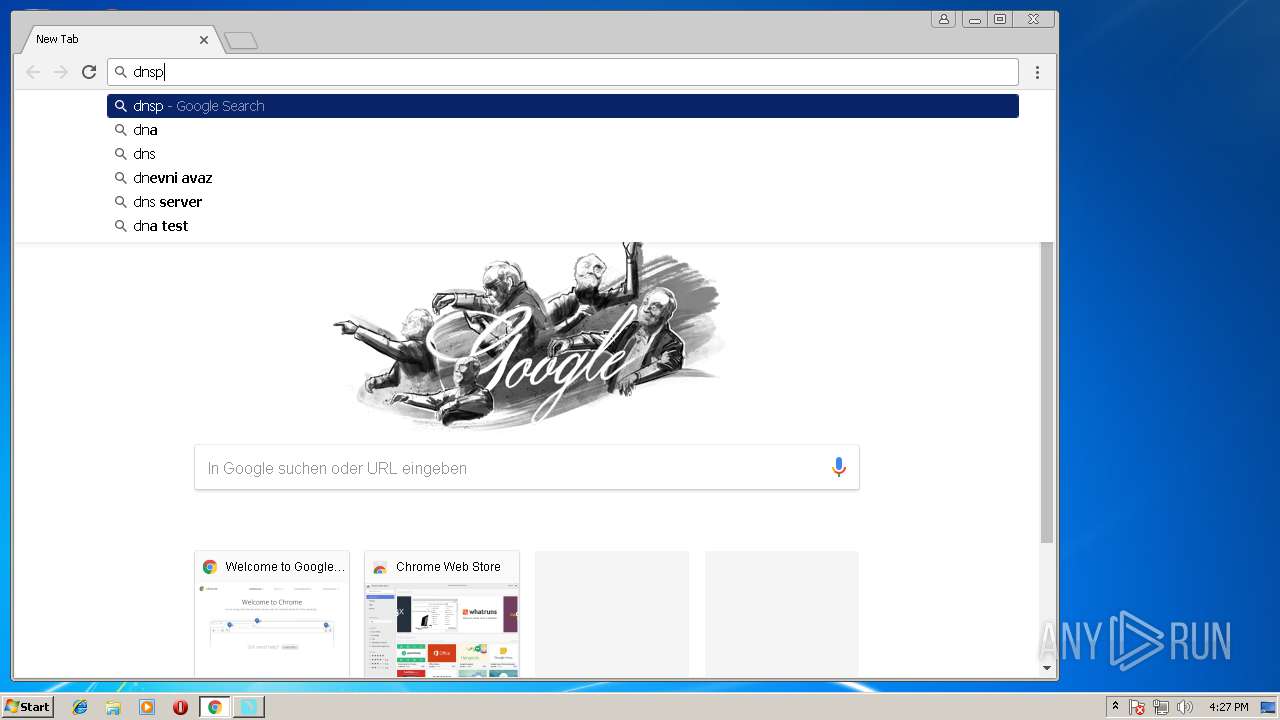This screenshot has width=1280, height=720.
Task: Open the Chrome three-dot menu
Action: coord(1037,72)
